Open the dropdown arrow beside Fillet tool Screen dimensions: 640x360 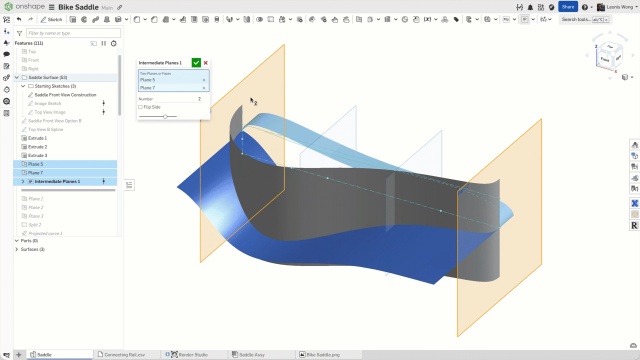(x=145, y=19)
